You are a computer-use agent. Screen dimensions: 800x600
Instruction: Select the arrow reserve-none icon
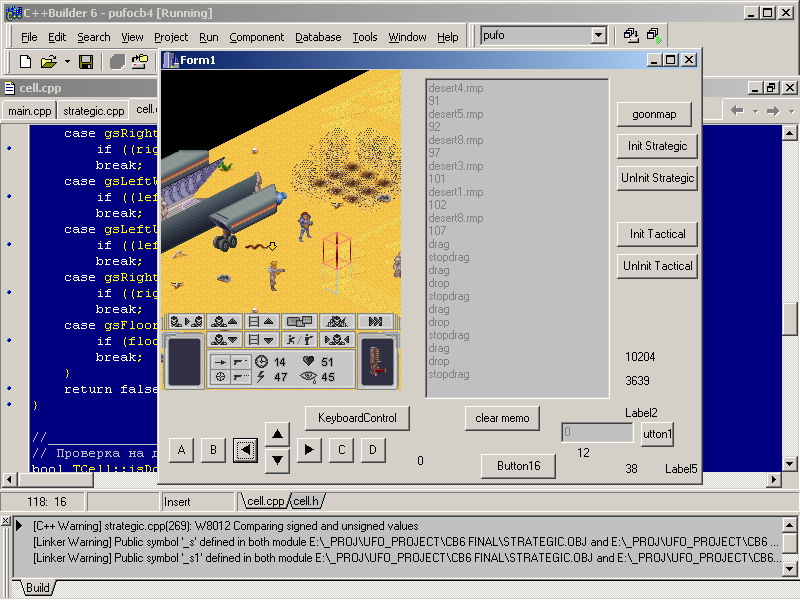point(220,362)
